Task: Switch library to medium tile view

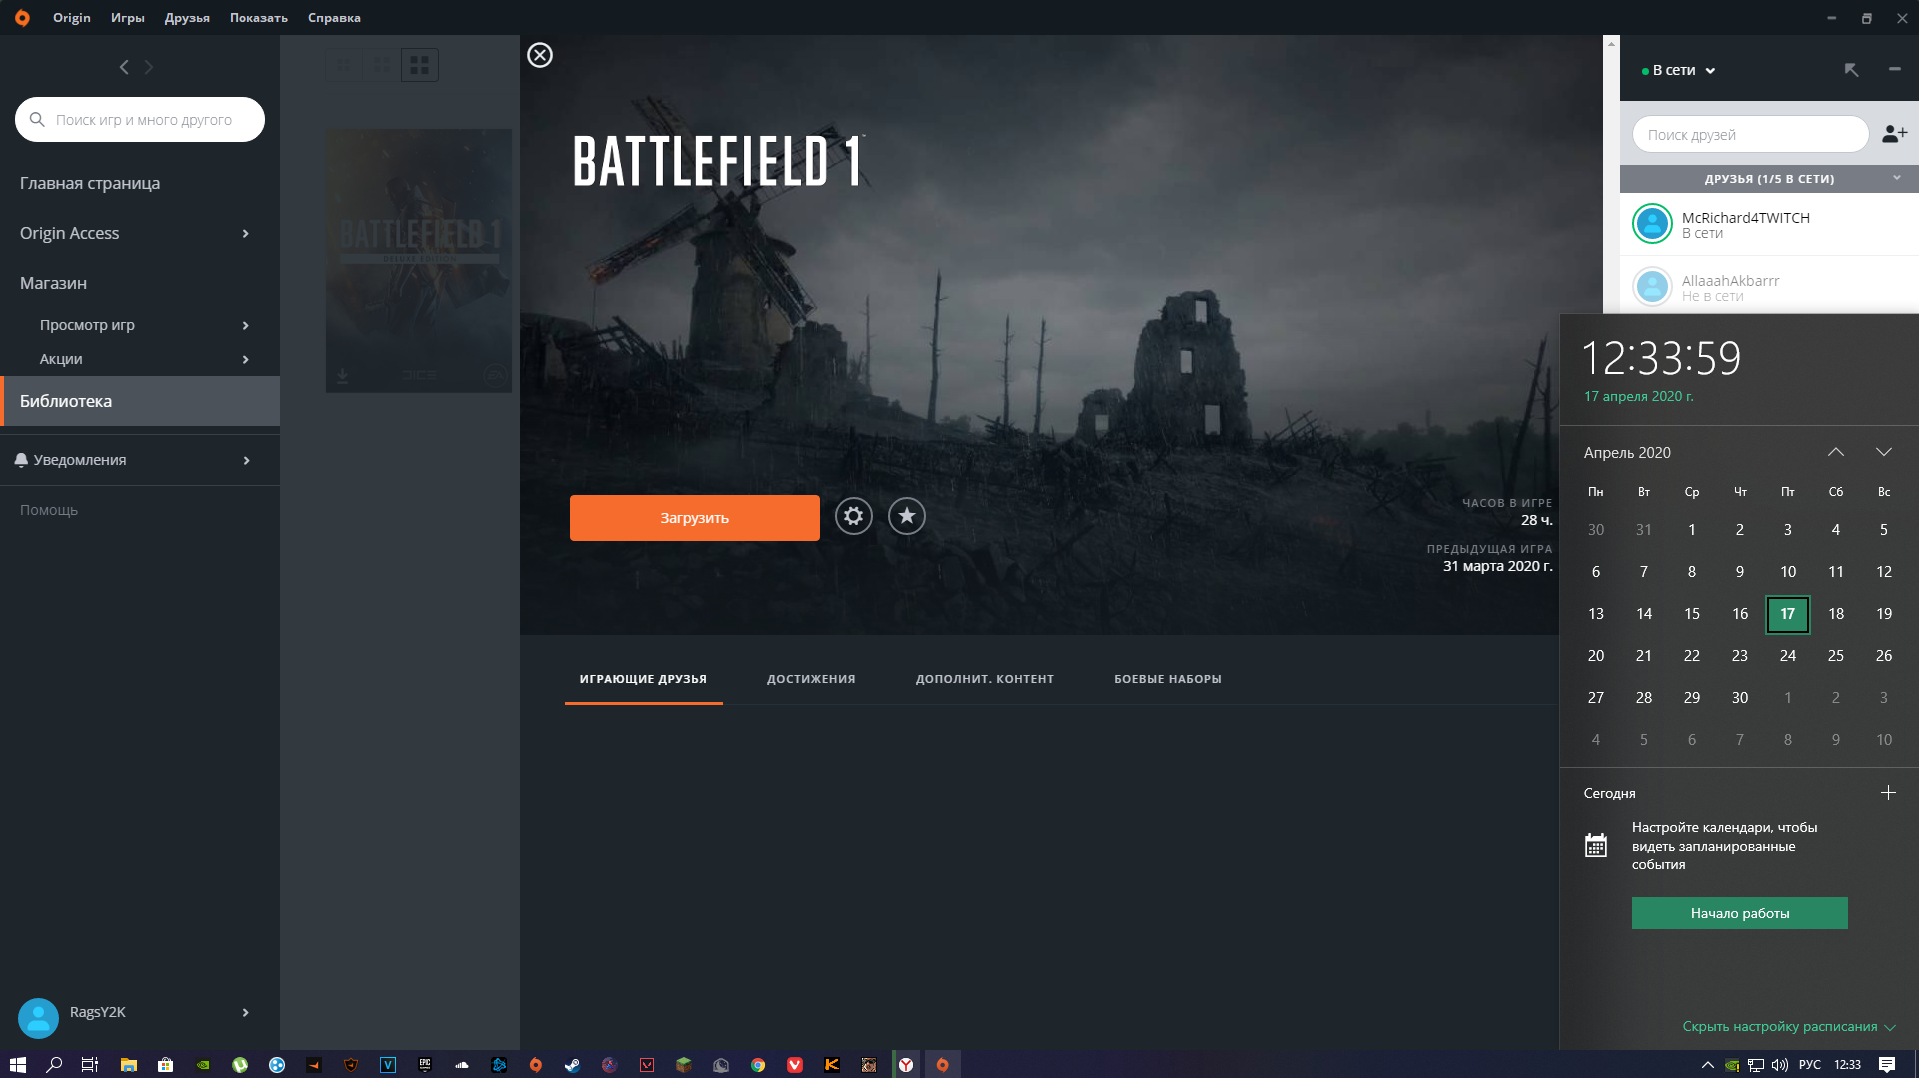Action: [x=382, y=65]
